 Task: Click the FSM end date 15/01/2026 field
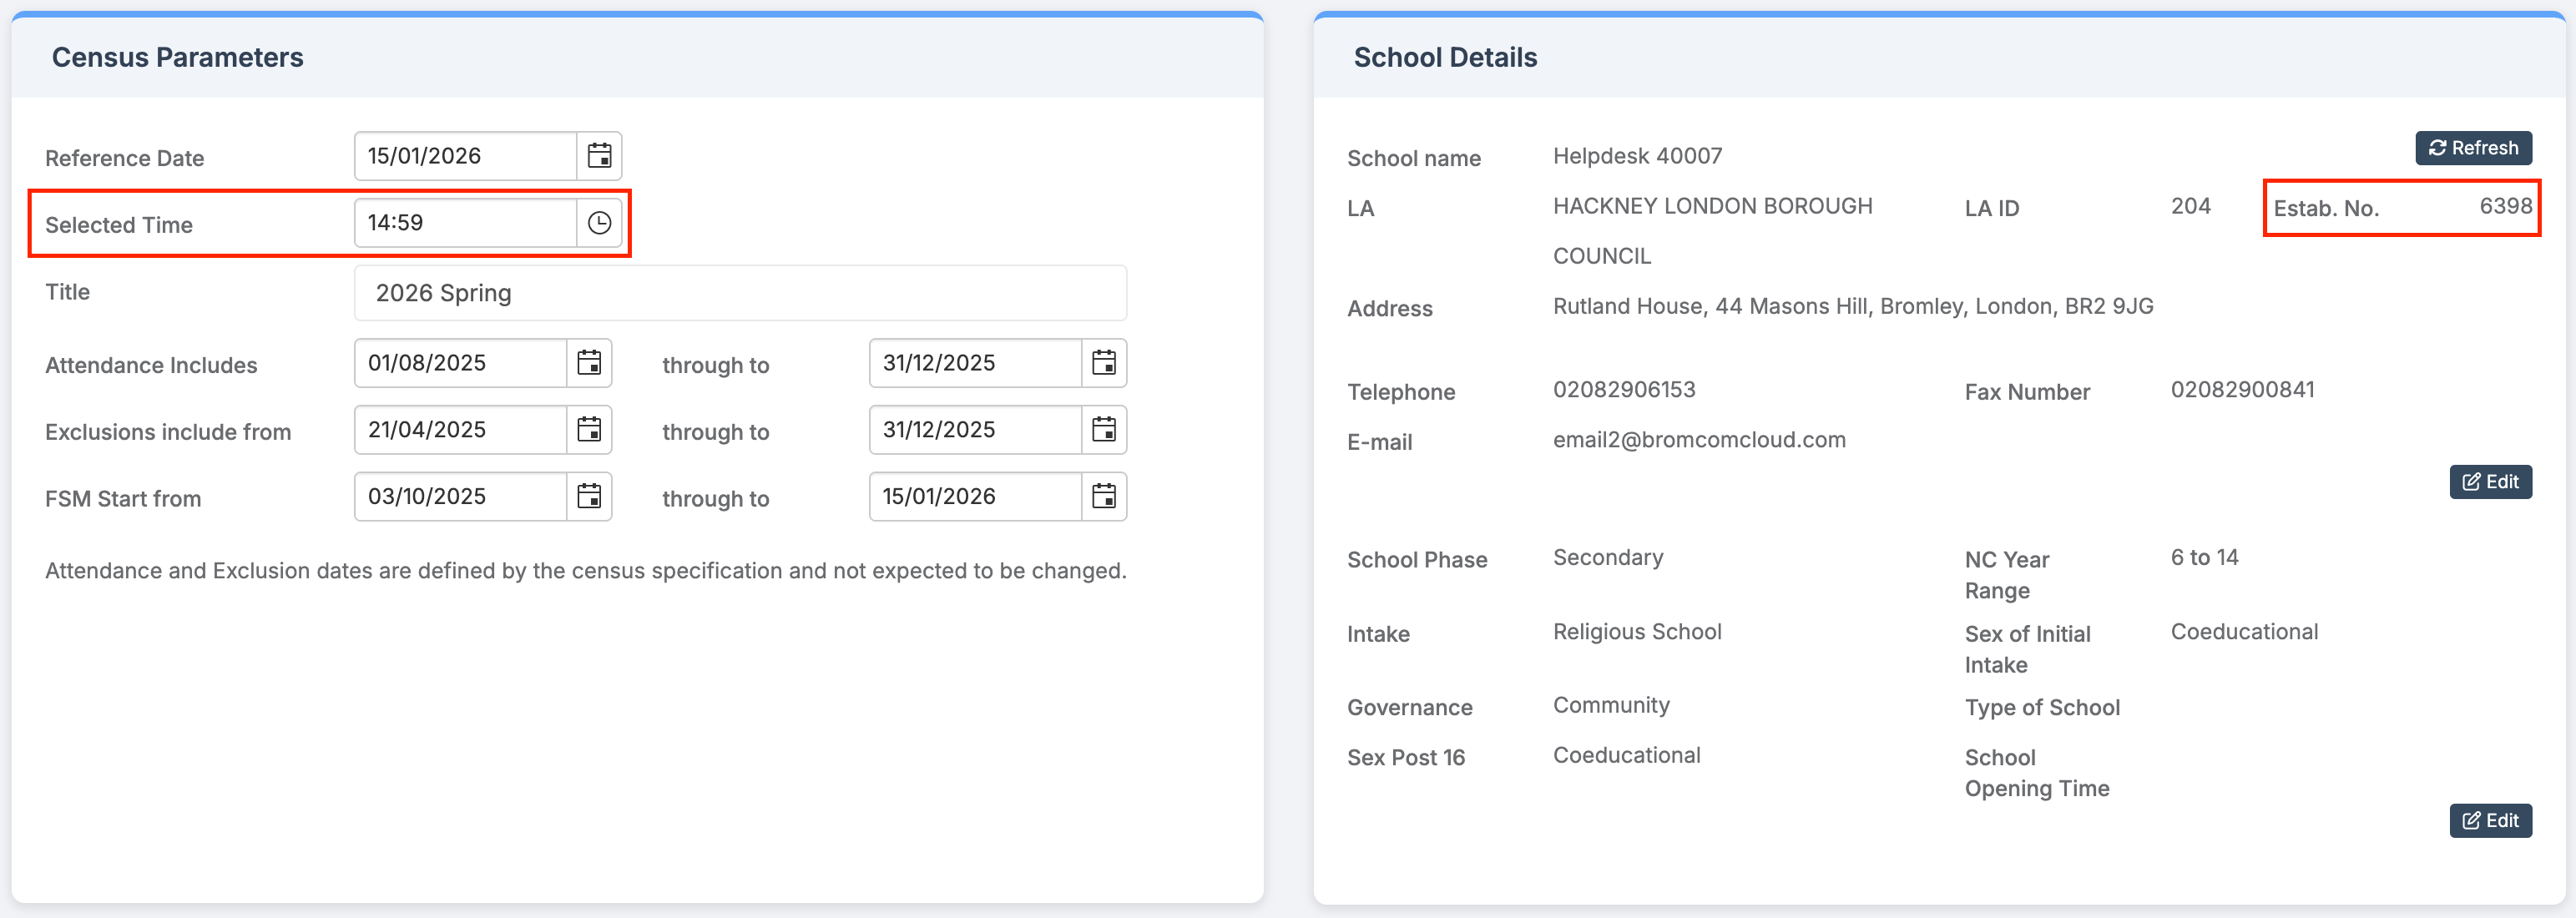(x=975, y=497)
